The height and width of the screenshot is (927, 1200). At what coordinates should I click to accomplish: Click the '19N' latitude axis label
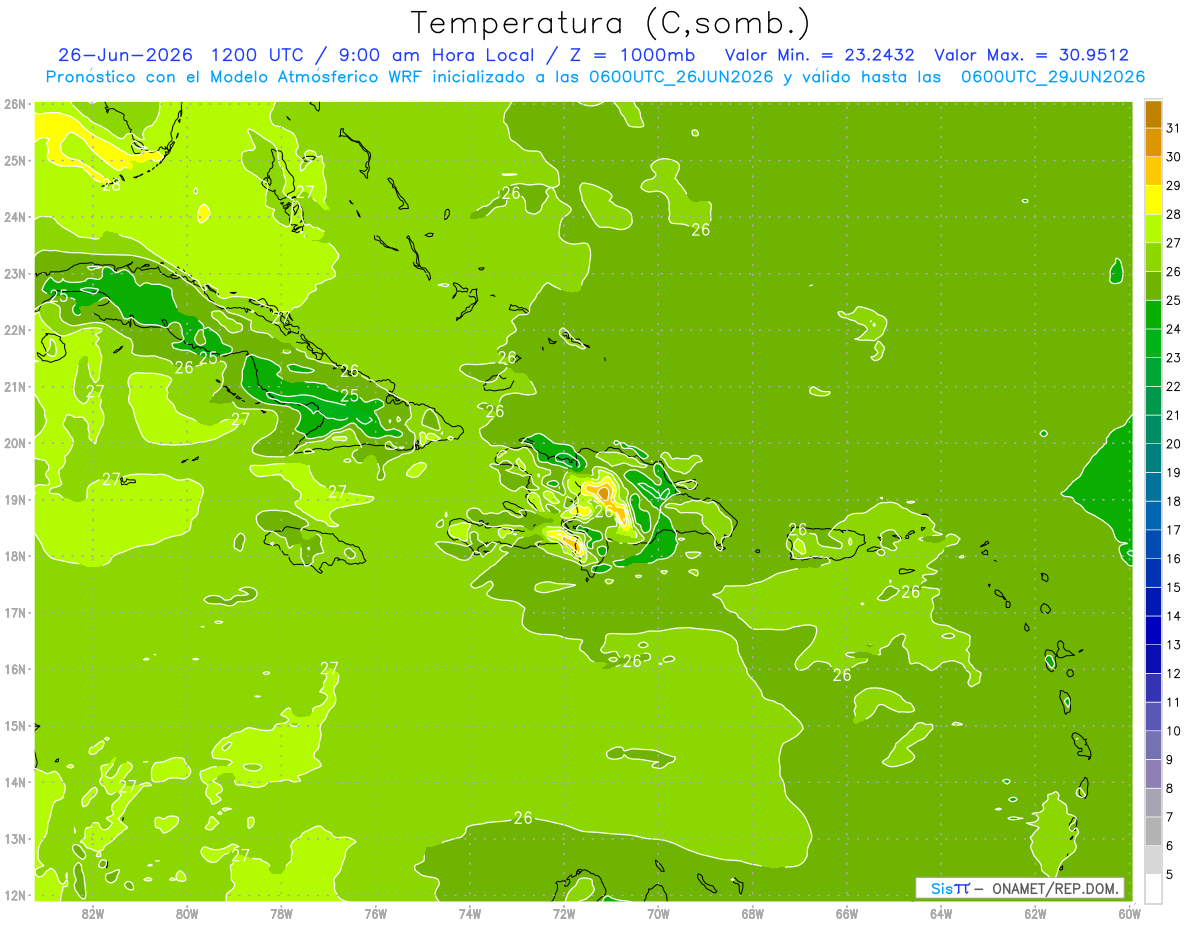[x=15, y=499]
